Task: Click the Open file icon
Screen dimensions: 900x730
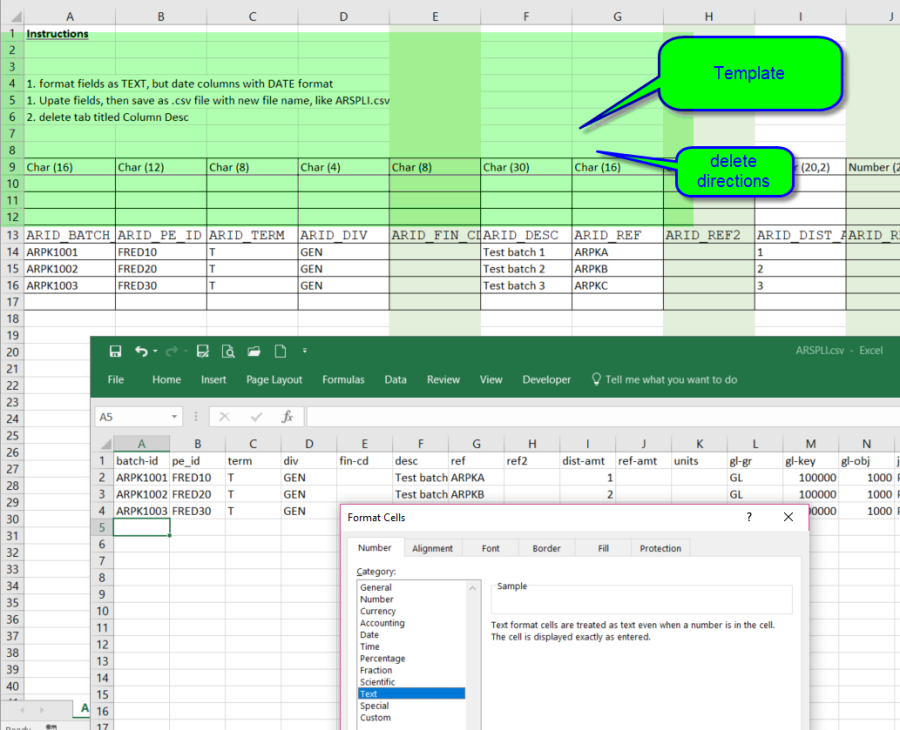Action: (x=253, y=350)
